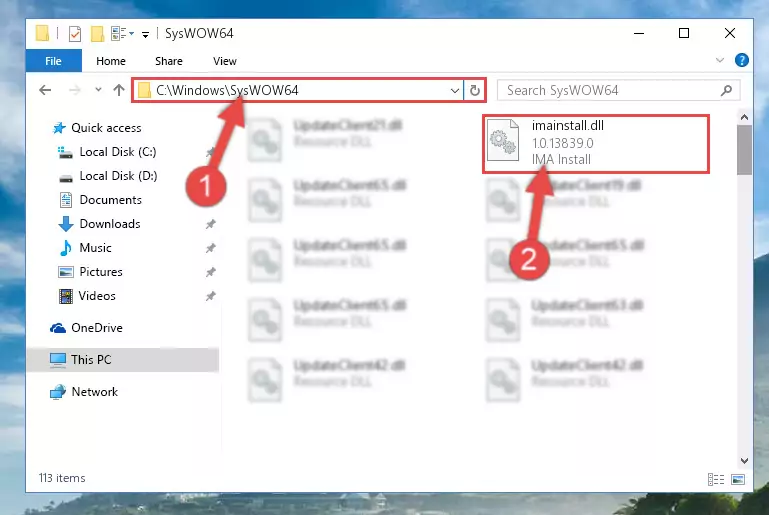769x515 pixels.
Task: Switch to the Share ribbon tab
Action: (169, 61)
